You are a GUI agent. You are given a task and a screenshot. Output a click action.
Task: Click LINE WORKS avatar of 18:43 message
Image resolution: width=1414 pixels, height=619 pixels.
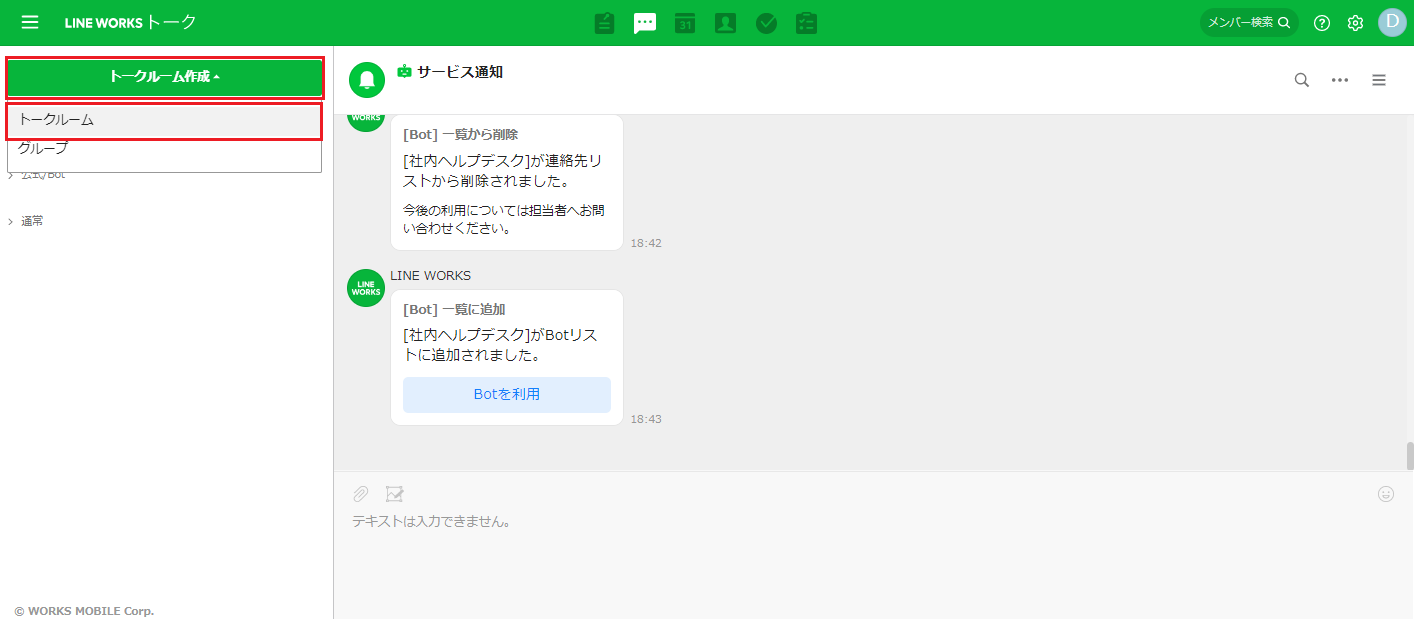(366, 288)
